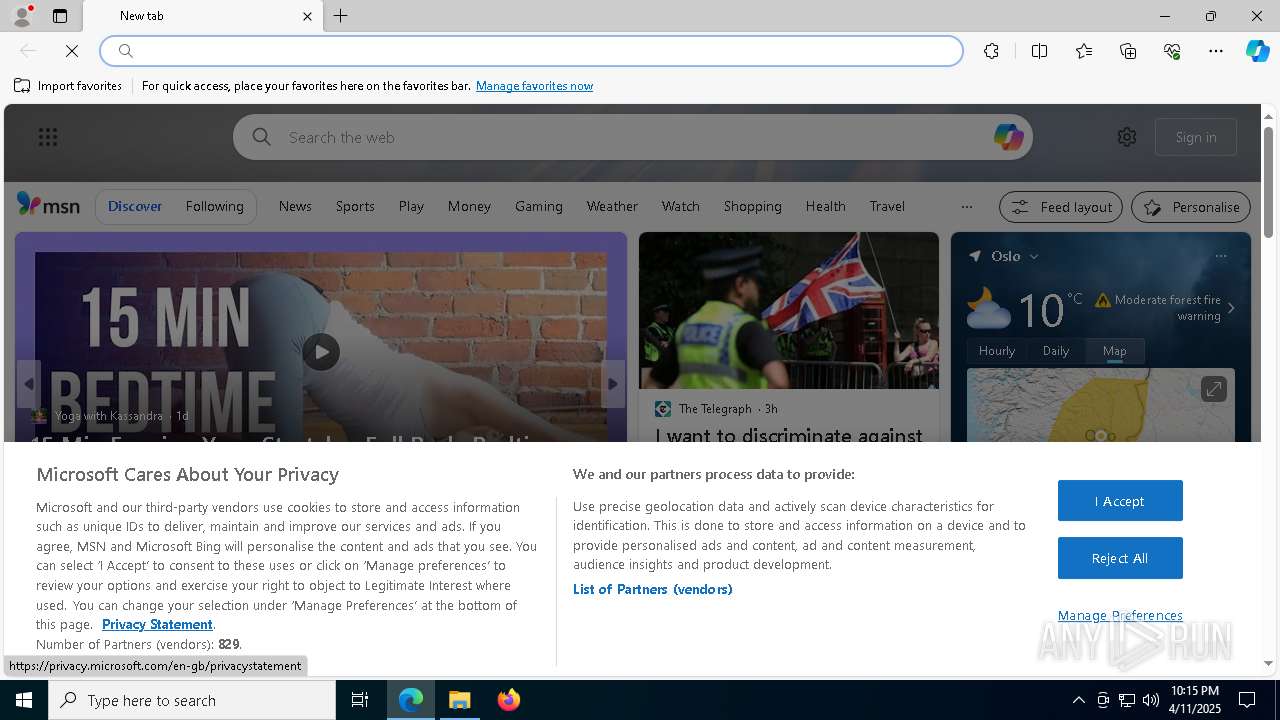Expand the weather map fullscreen
The image size is (1280, 720).
[1213, 389]
